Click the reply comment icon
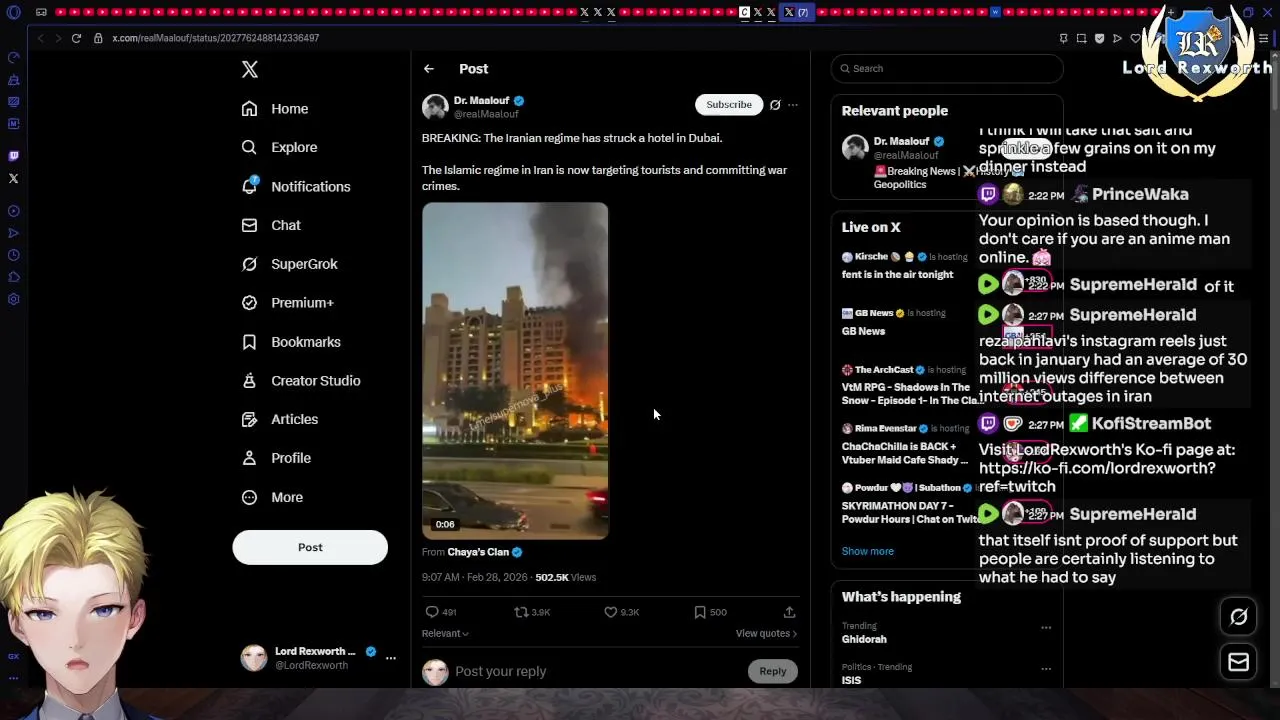The width and height of the screenshot is (1280, 720). 432,612
